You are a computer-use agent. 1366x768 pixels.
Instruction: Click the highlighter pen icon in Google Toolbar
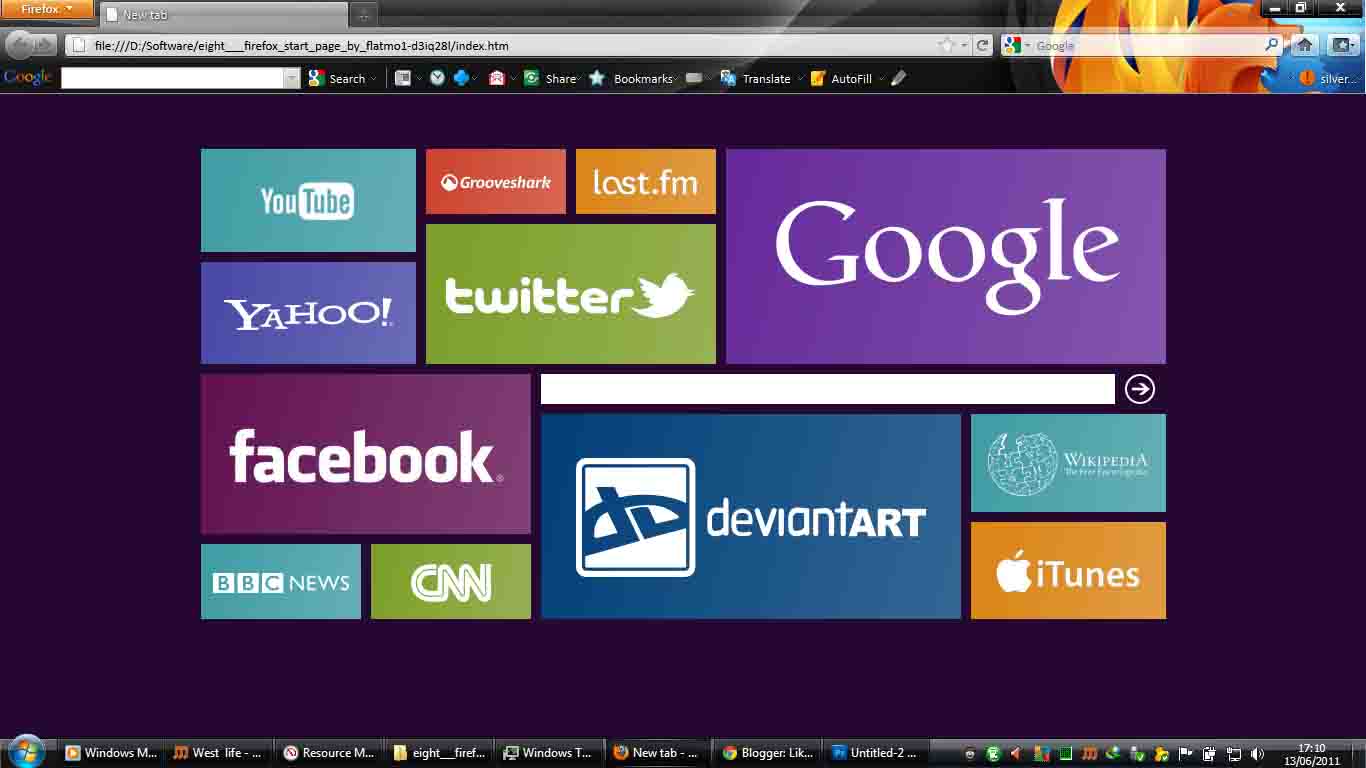tap(898, 78)
